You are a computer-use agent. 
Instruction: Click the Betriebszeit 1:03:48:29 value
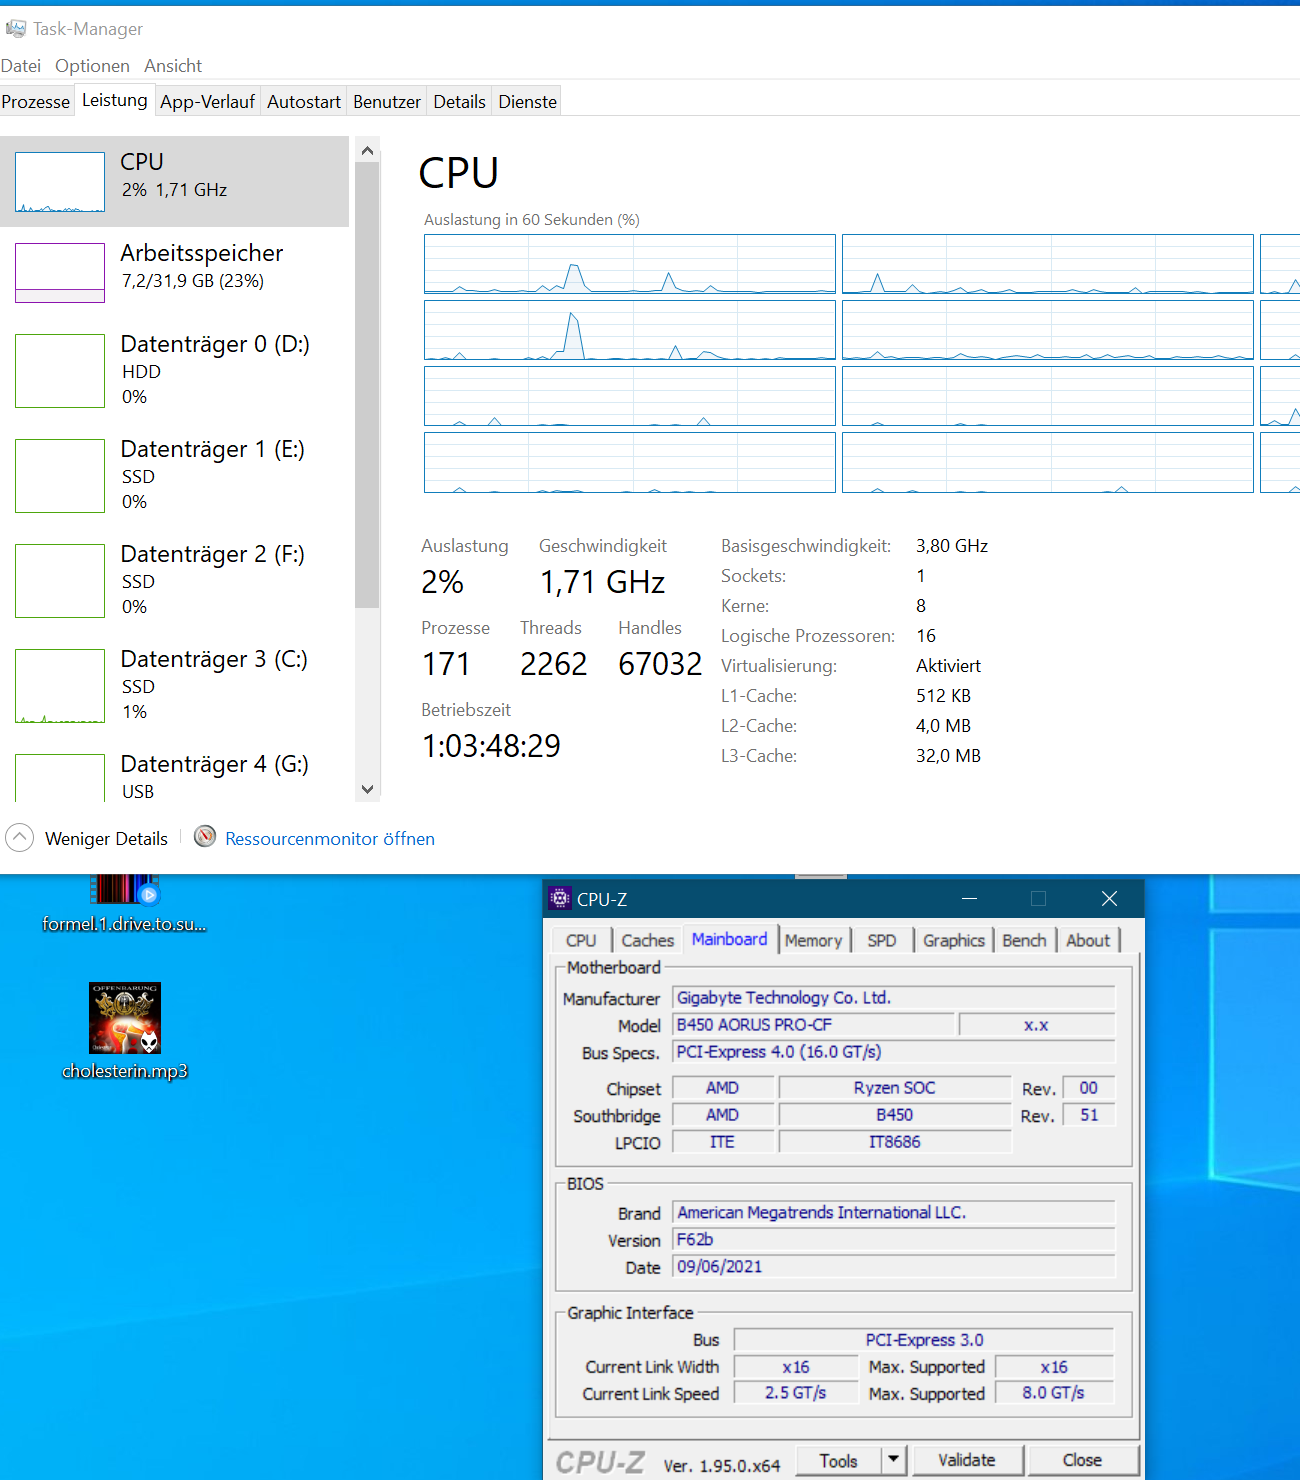tap(491, 746)
